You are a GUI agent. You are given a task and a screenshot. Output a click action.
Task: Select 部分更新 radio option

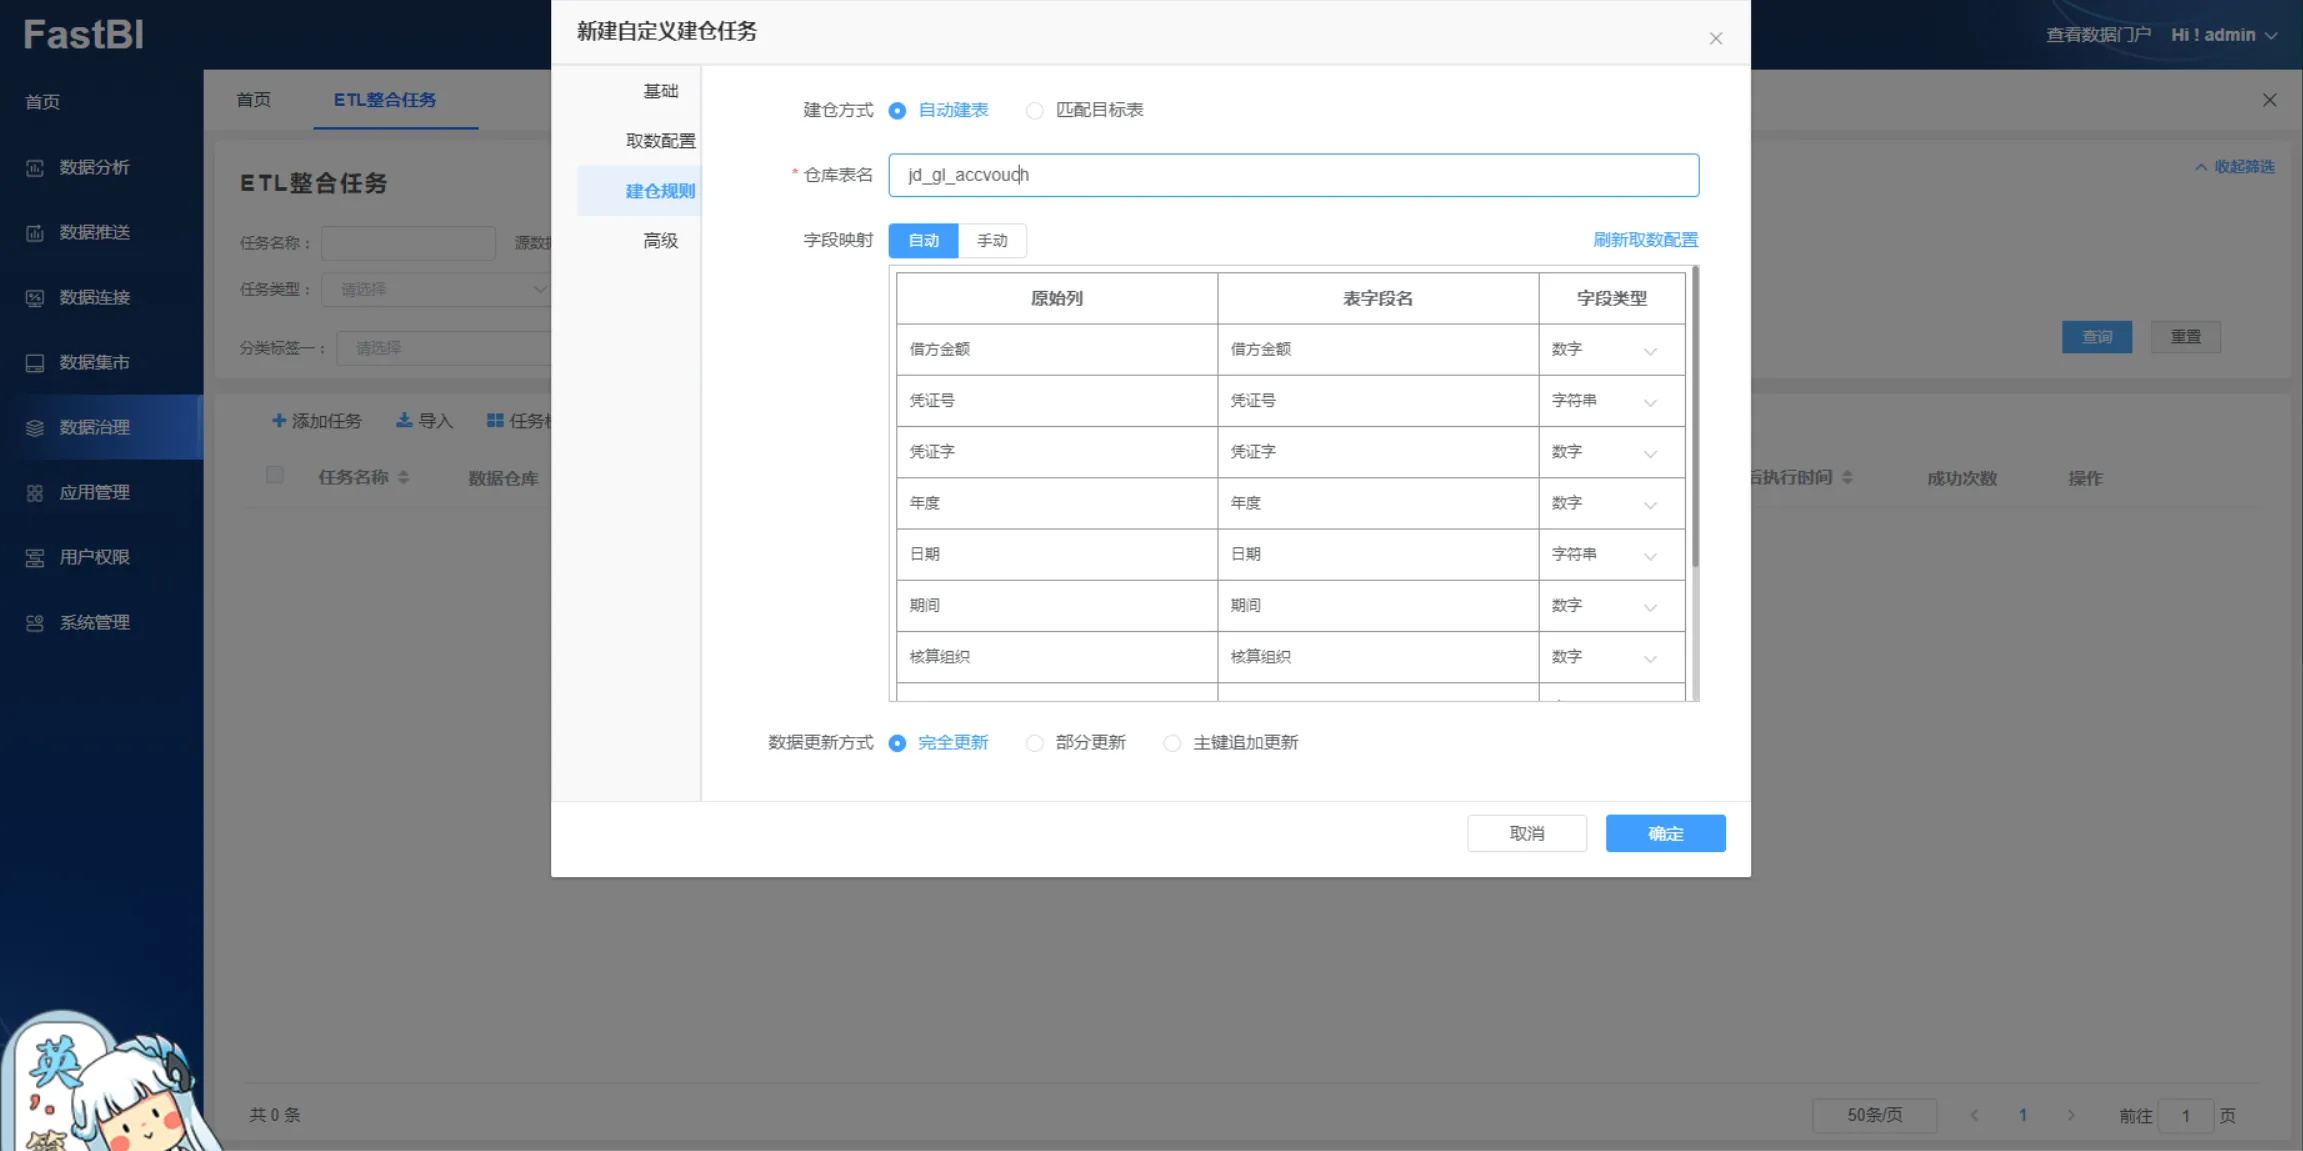coord(1035,743)
